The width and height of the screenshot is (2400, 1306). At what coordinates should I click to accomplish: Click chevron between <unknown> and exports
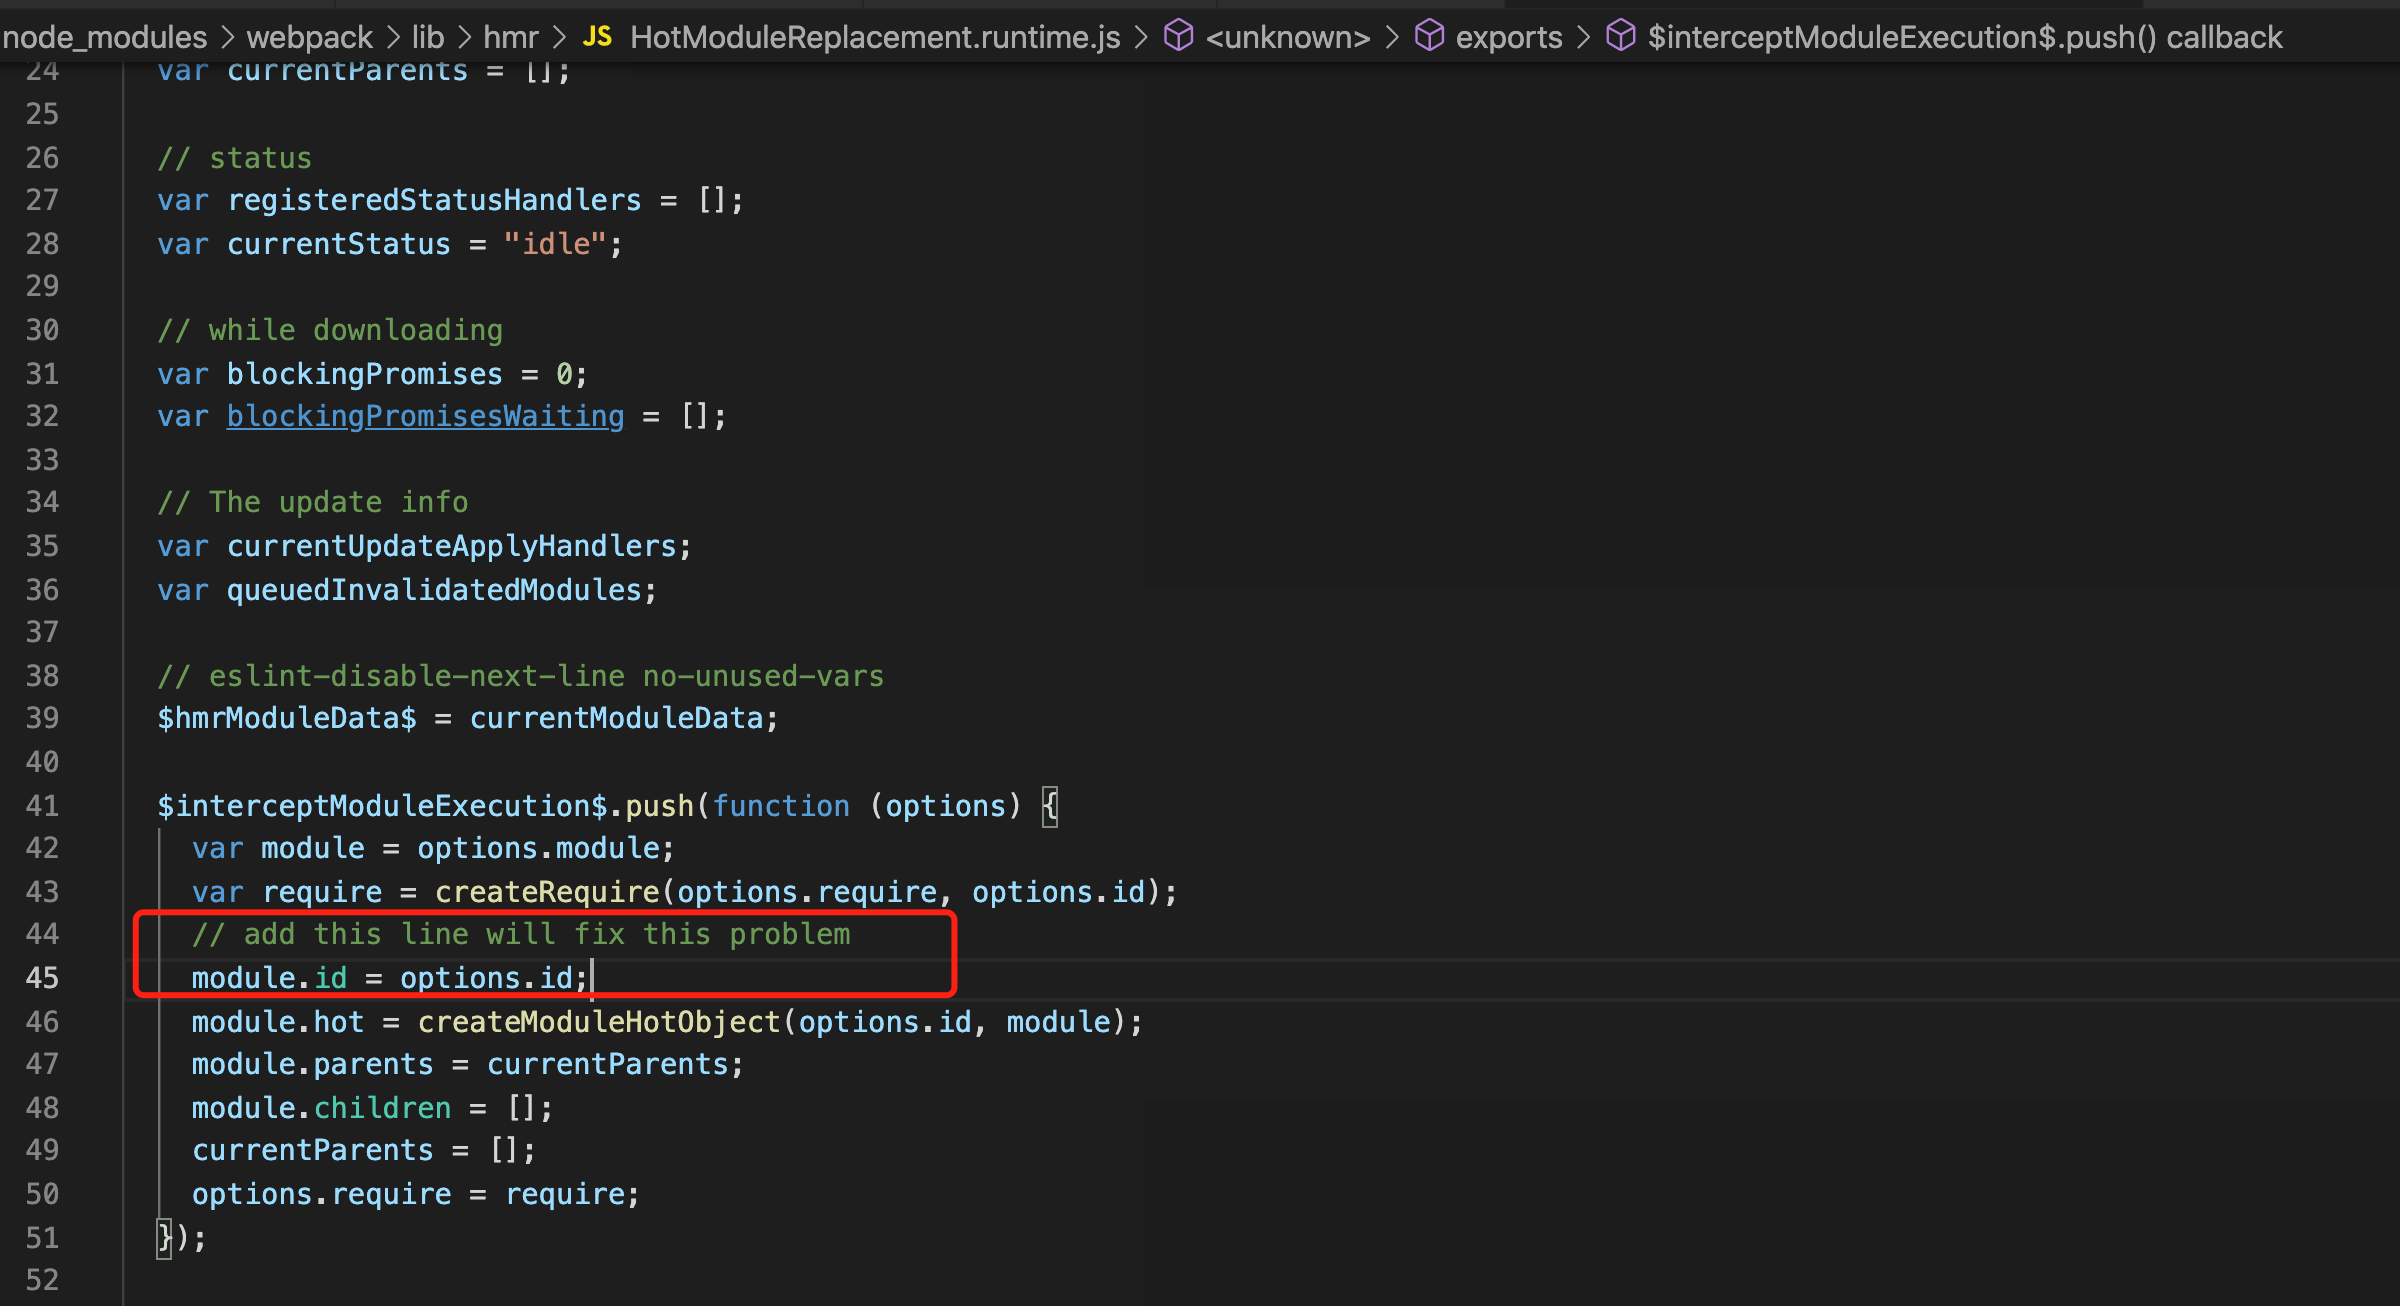(1392, 37)
